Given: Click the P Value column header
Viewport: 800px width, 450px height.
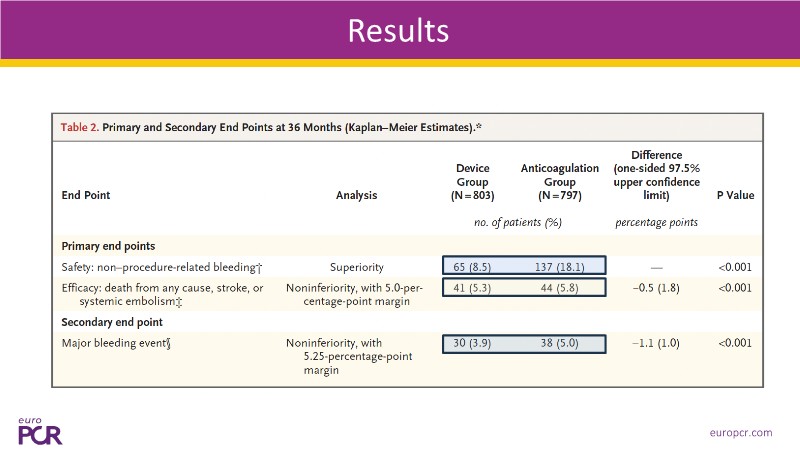Looking at the screenshot, I should [735, 196].
